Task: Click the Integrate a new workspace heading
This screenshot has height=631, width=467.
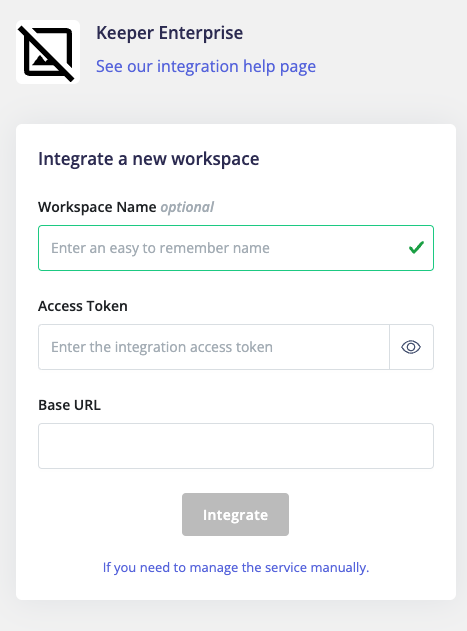Action: (x=149, y=159)
